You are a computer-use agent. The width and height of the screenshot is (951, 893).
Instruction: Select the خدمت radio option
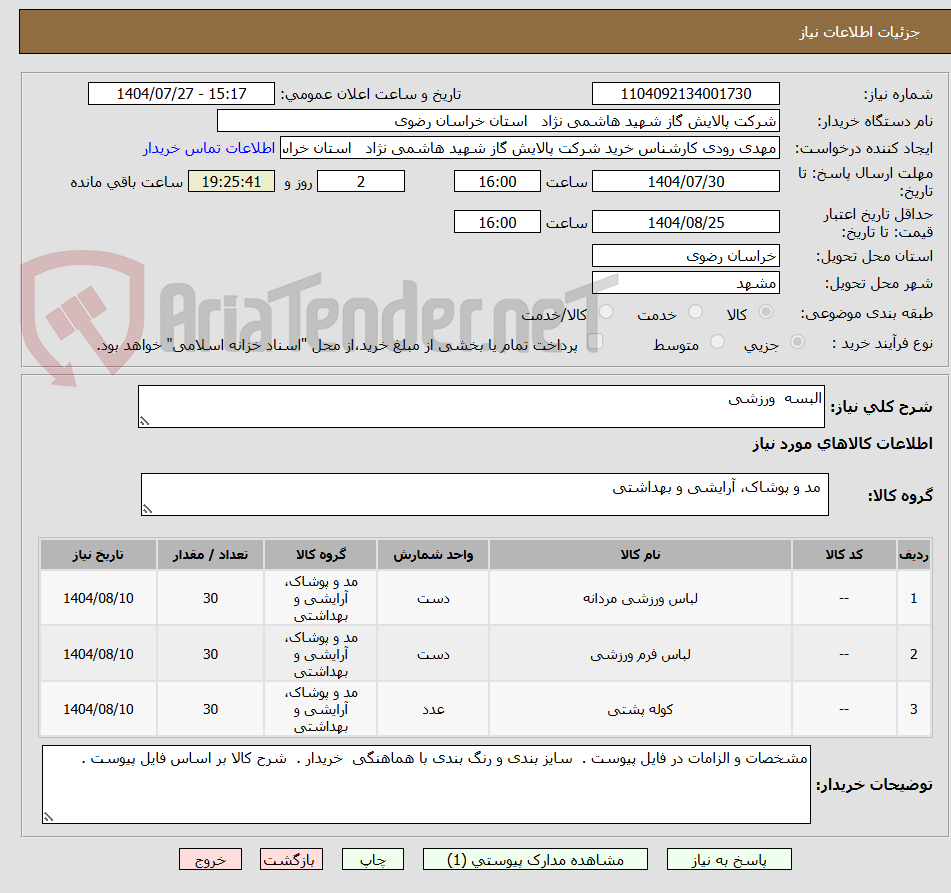[696, 312]
